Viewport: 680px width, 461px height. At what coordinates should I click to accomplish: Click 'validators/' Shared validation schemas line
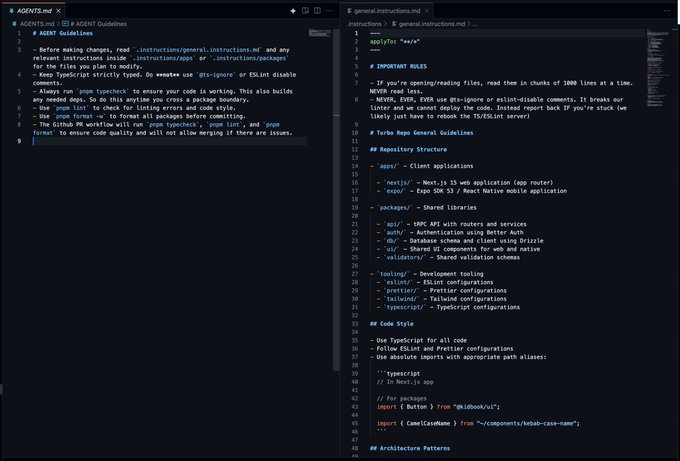[x=448, y=257]
